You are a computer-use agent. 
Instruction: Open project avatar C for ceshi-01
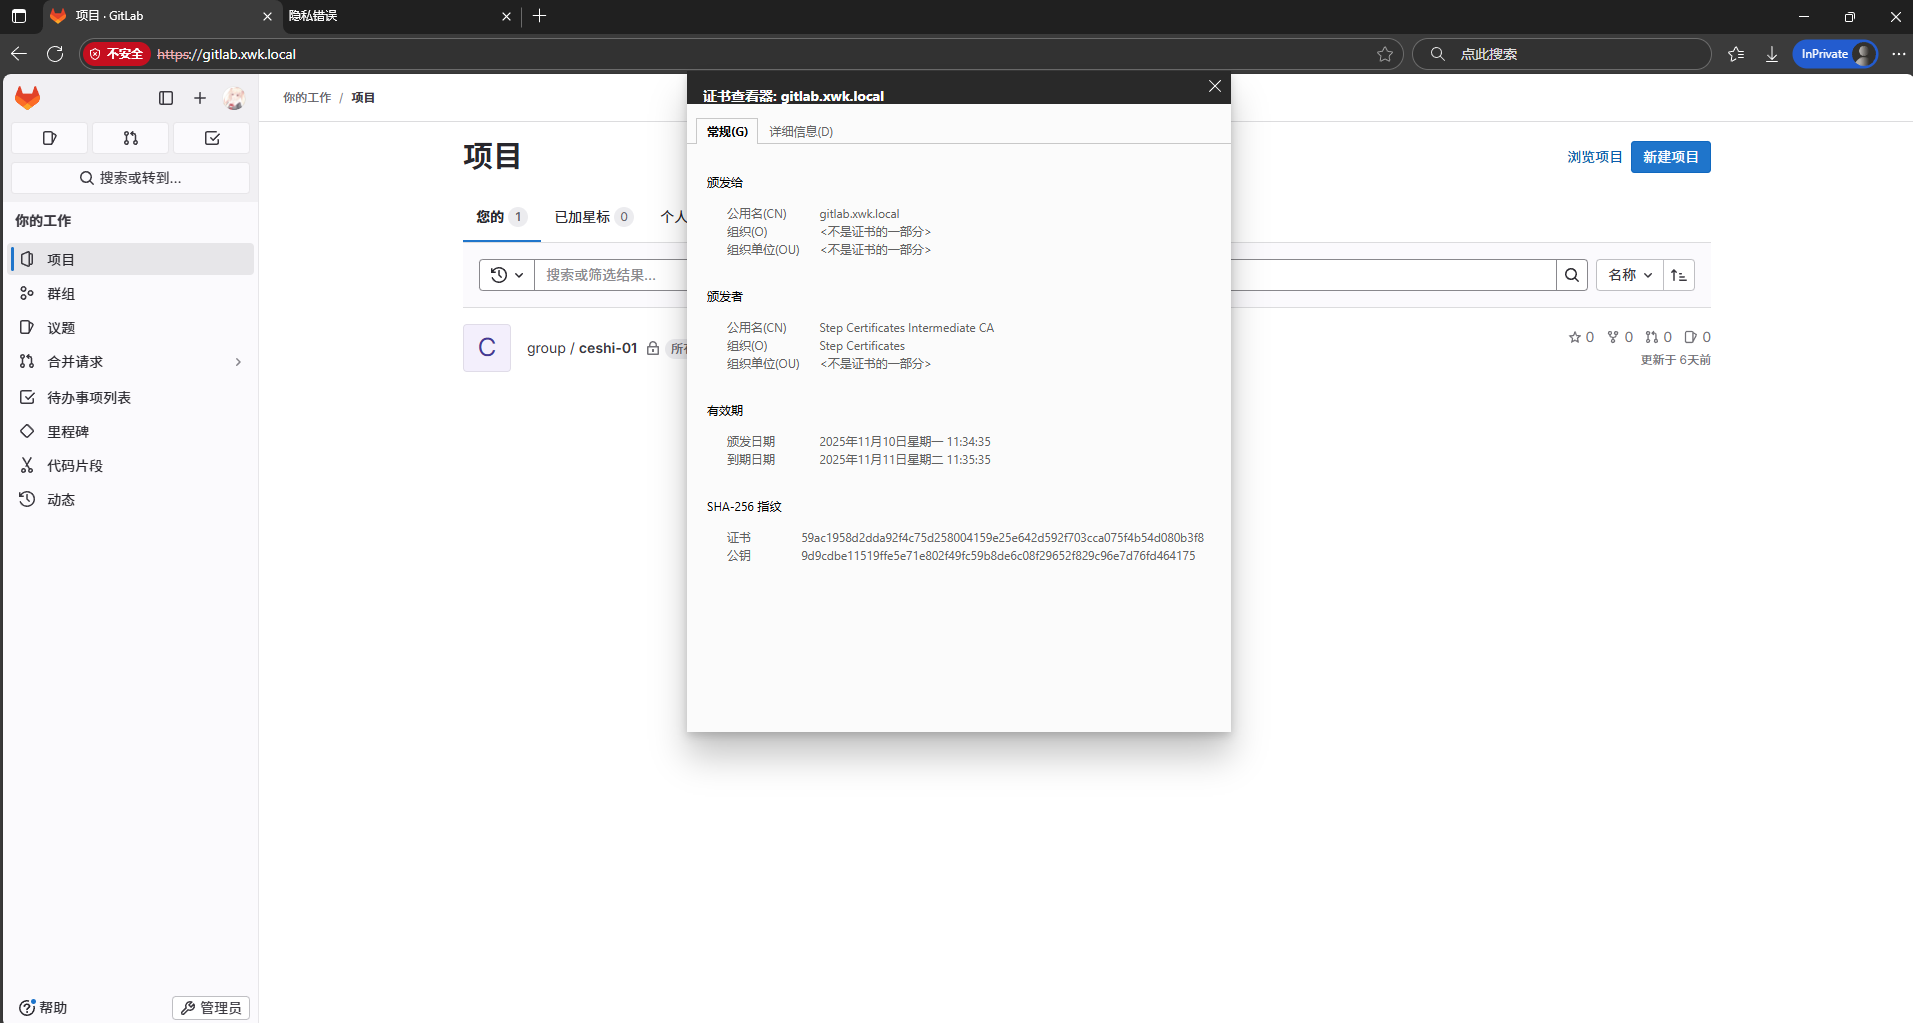point(486,347)
